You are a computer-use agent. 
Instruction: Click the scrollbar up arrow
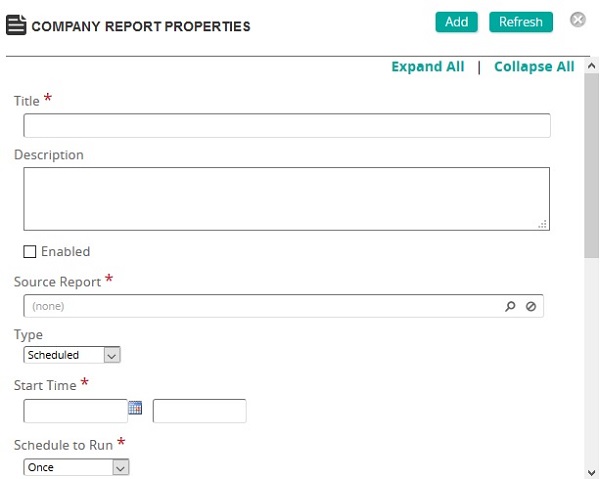[x=591, y=65]
